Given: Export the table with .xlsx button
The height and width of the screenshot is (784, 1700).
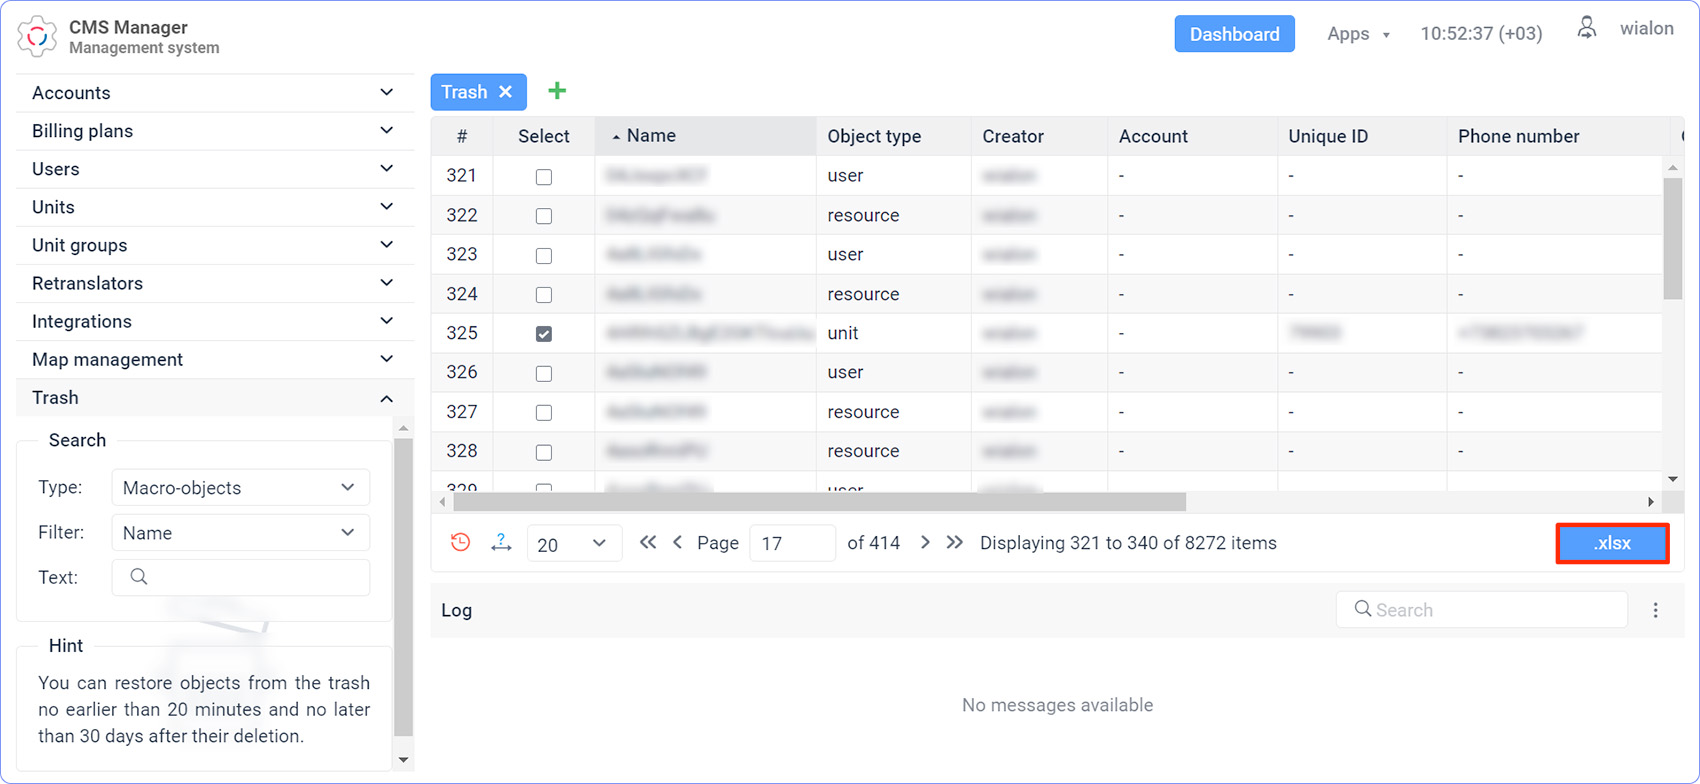Looking at the screenshot, I should [x=1612, y=544].
